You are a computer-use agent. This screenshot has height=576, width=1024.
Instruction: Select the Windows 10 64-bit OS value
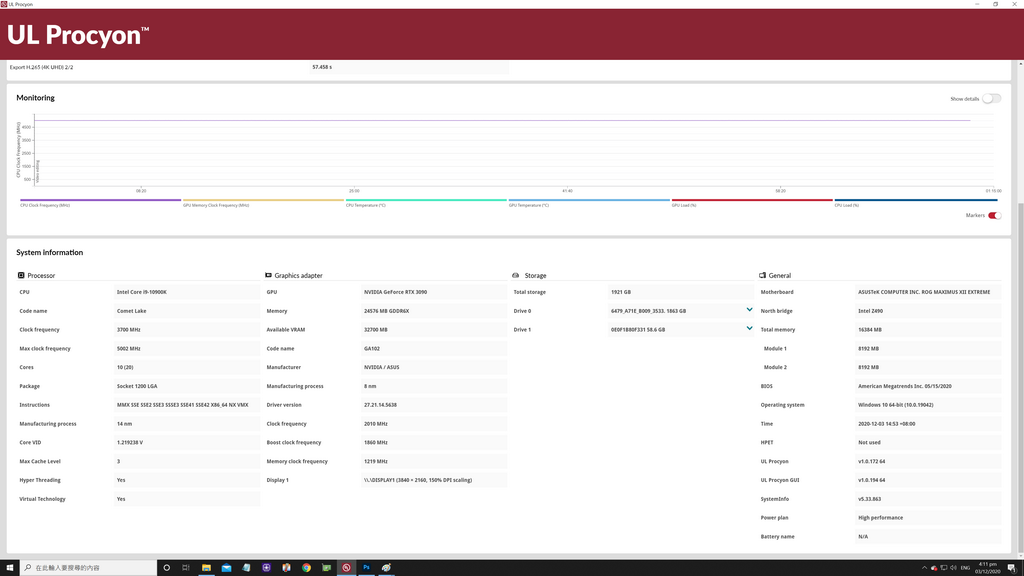[895, 405]
